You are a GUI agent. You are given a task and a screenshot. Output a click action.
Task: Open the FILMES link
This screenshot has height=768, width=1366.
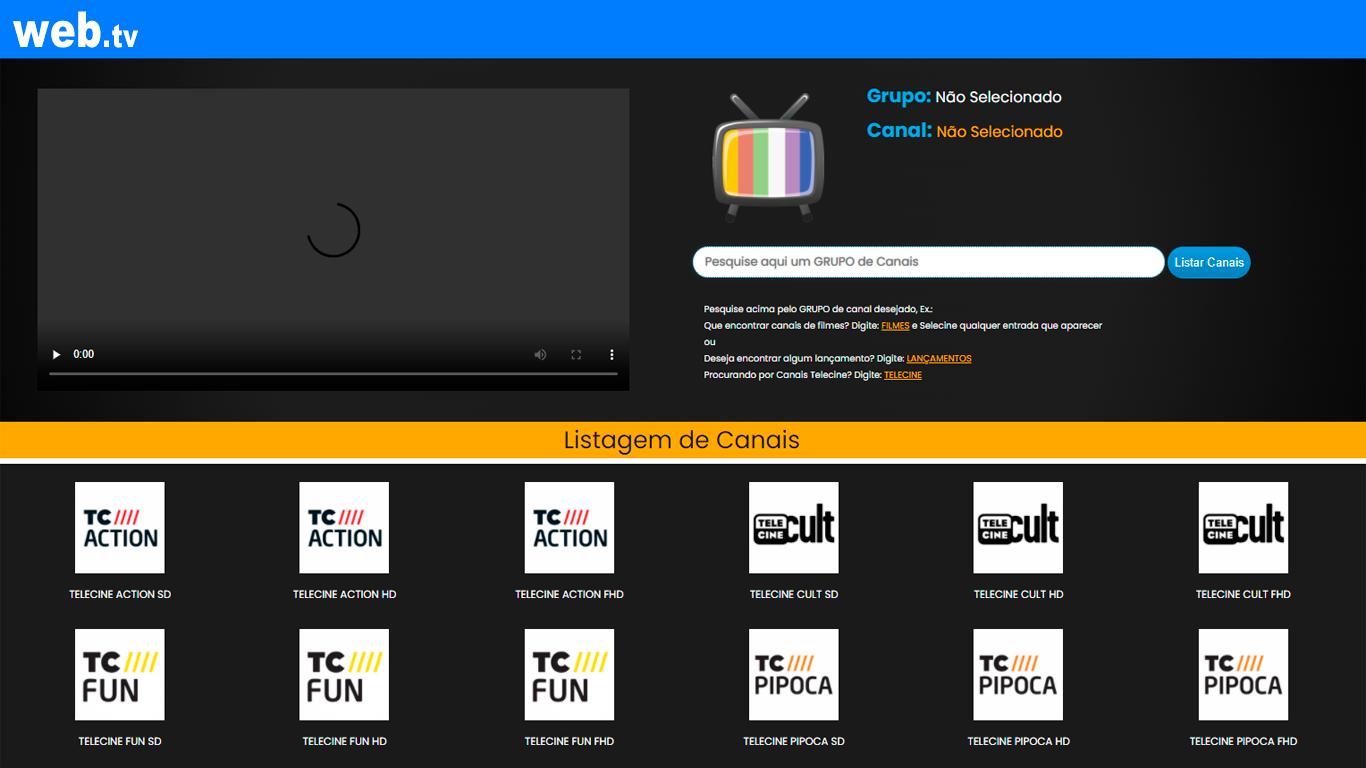point(895,326)
